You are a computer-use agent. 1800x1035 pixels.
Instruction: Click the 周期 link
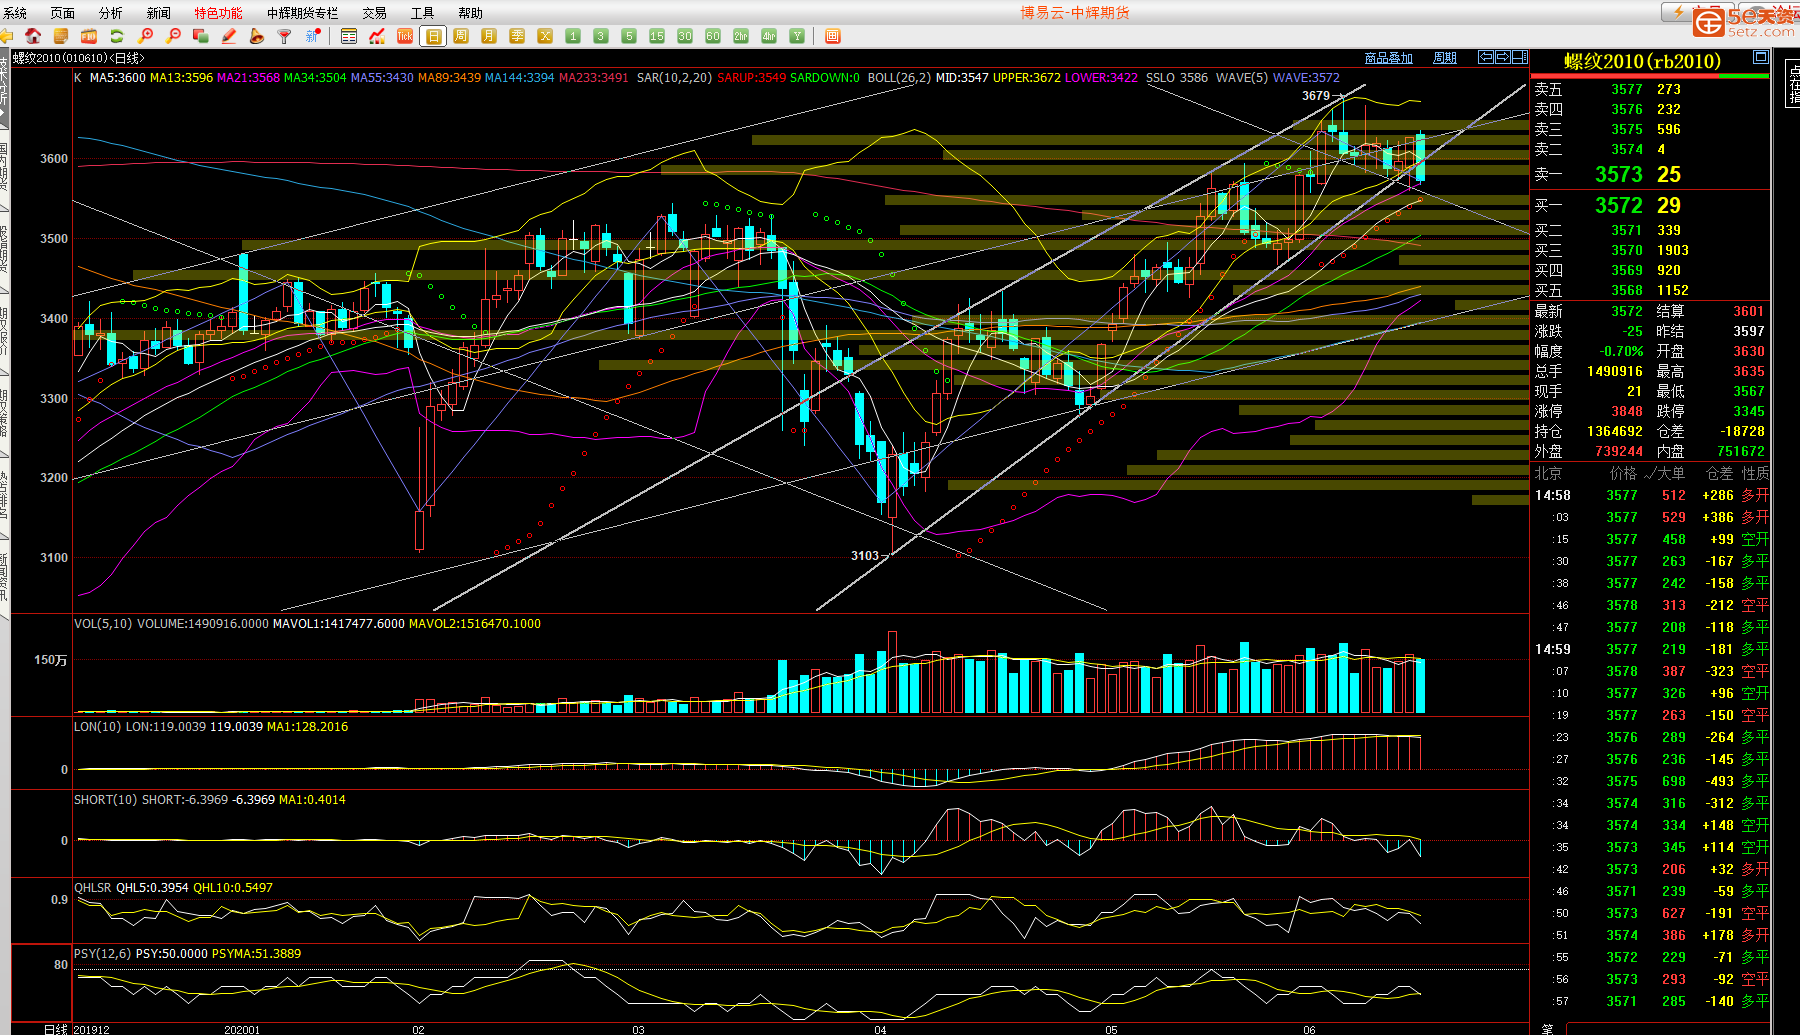click(x=1445, y=58)
